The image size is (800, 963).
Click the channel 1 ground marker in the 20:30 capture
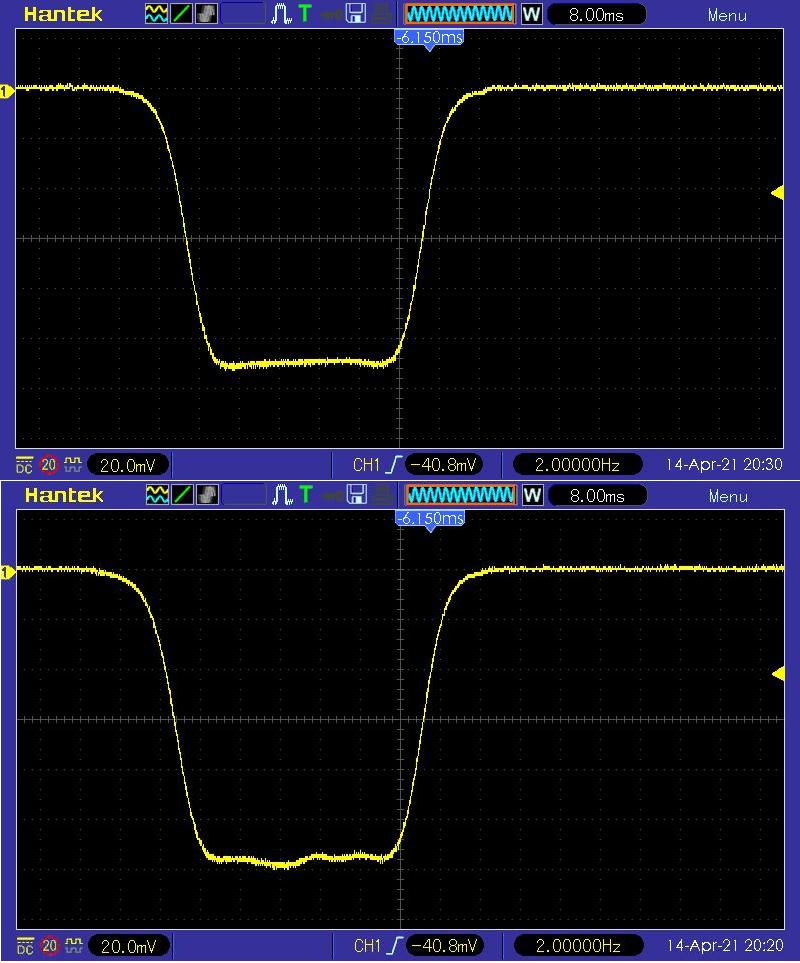(6, 92)
